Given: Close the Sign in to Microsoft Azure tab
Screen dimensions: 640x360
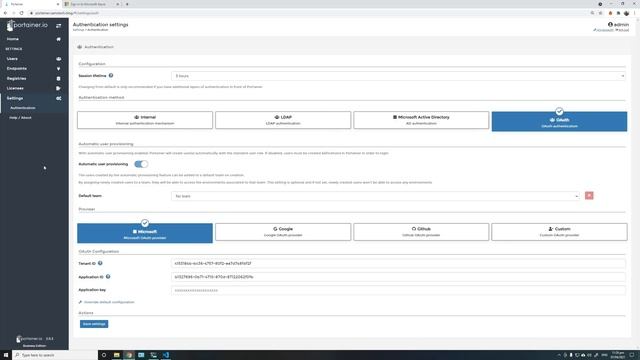Looking at the screenshot, I should [x=118, y=4].
